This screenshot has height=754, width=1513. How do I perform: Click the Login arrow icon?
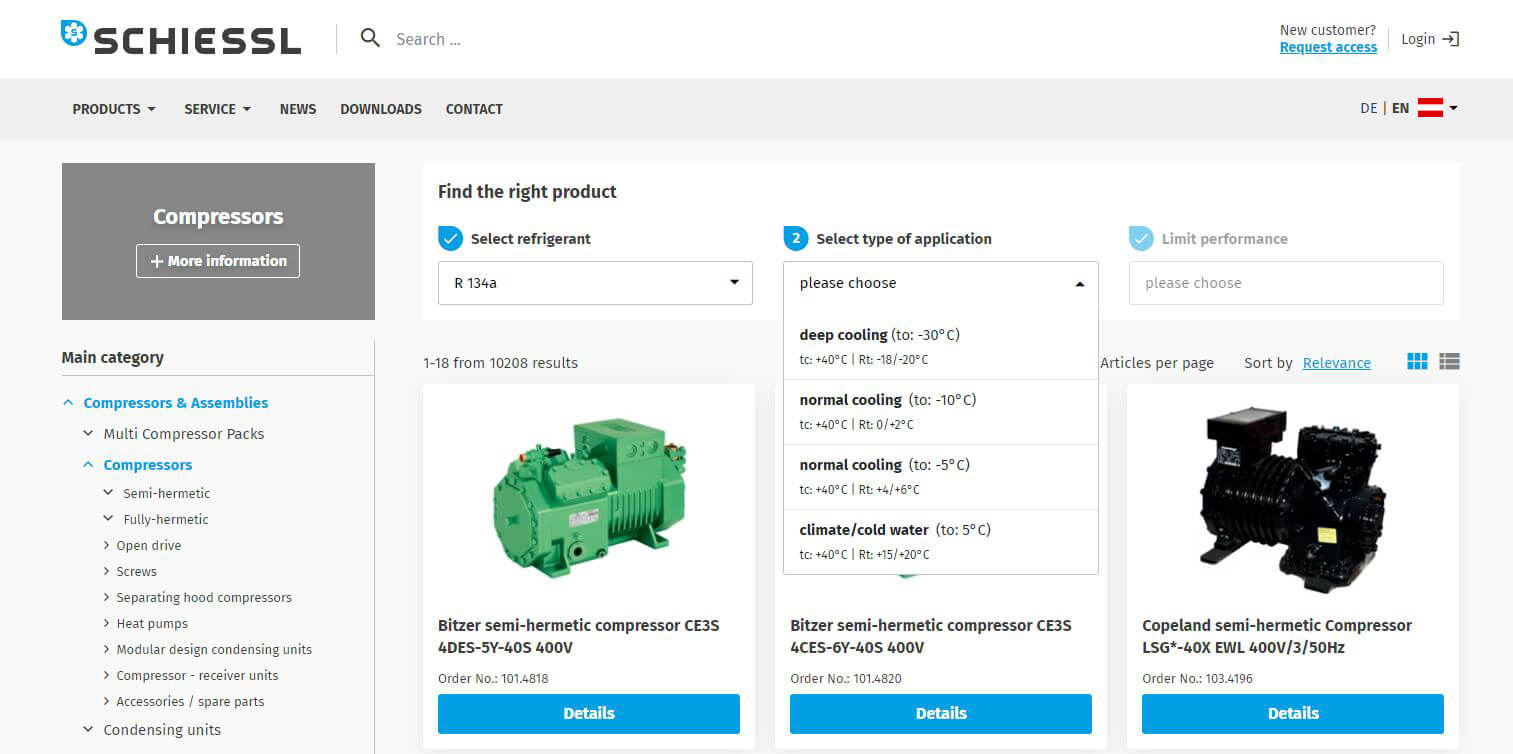pyautogui.click(x=1451, y=39)
